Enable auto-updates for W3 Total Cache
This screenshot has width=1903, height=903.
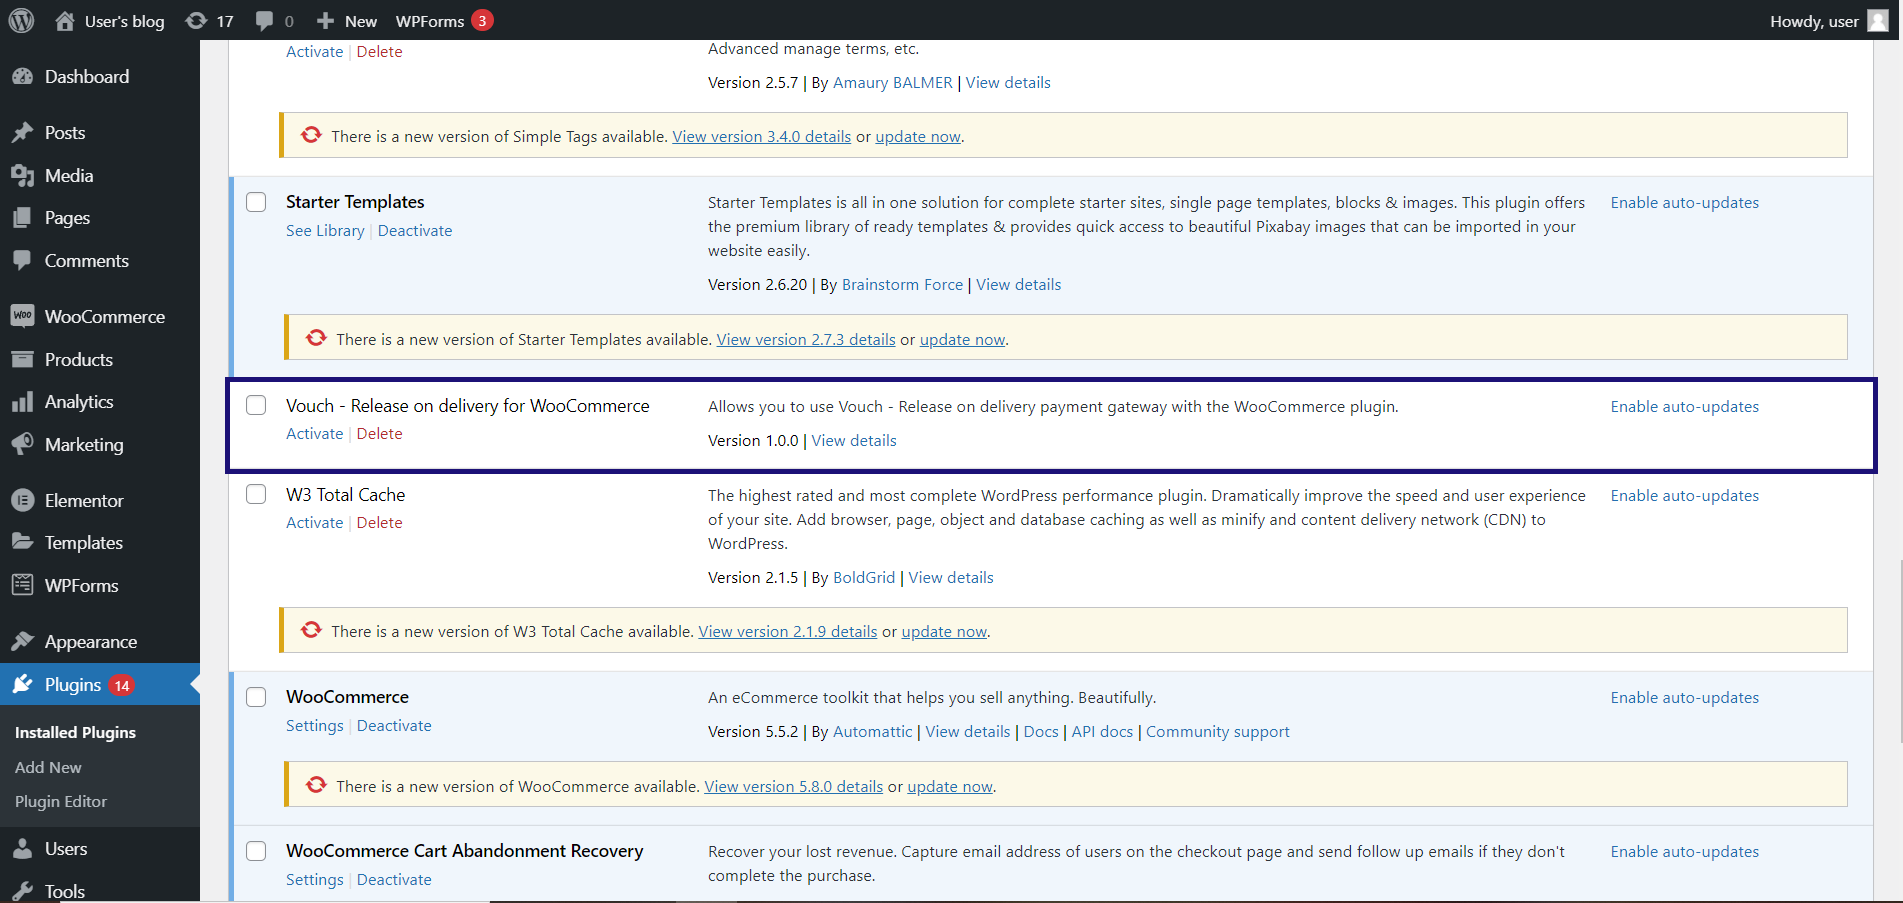[1685, 495]
